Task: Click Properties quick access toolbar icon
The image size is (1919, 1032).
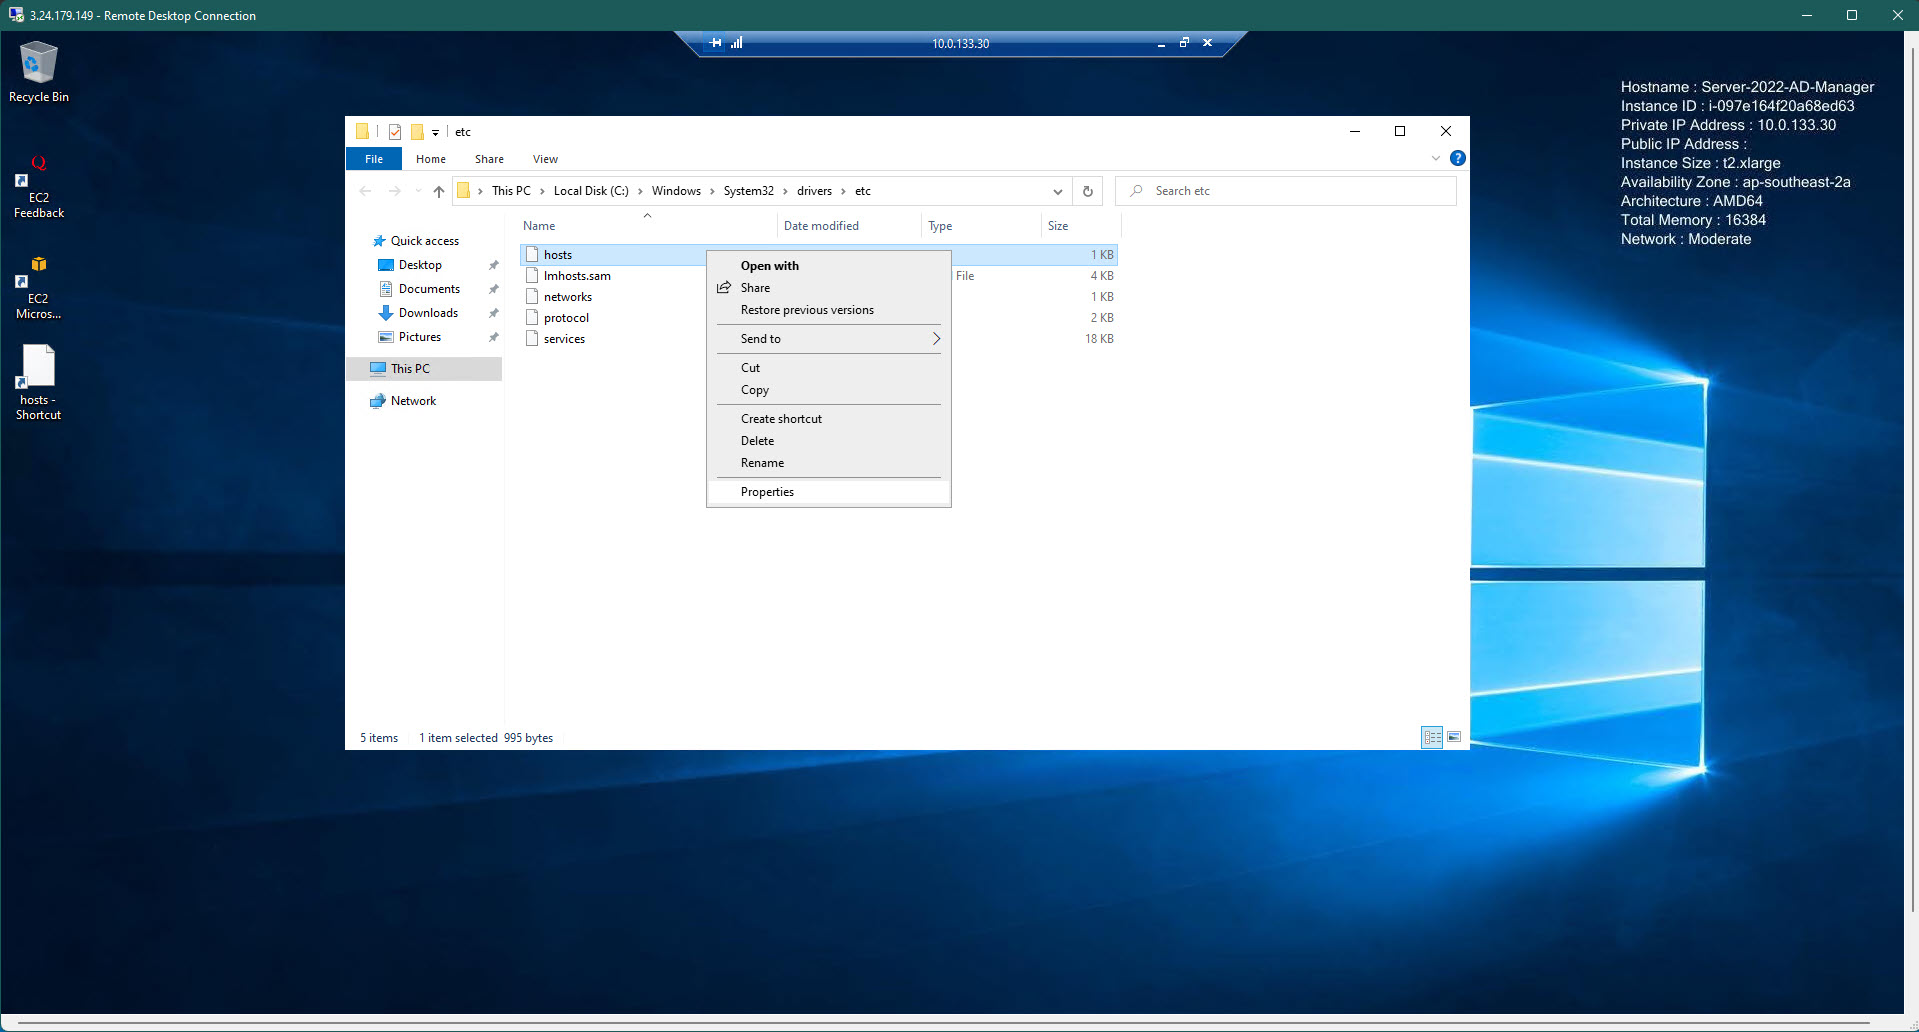Action: coord(395,132)
